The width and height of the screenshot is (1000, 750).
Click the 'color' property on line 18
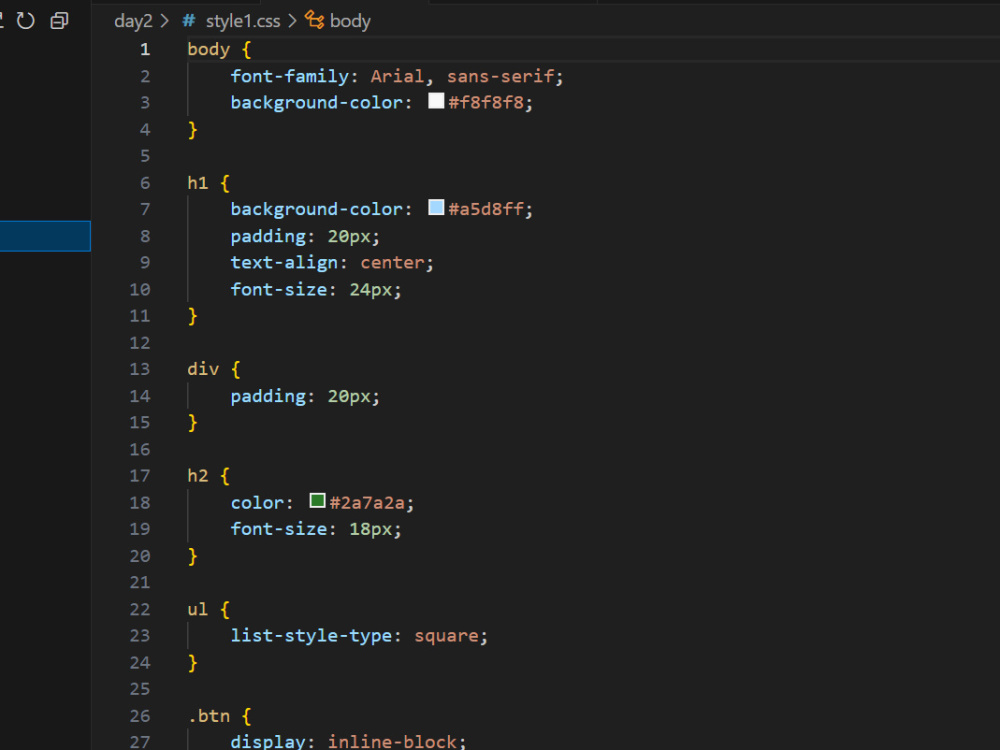(258, 503)
